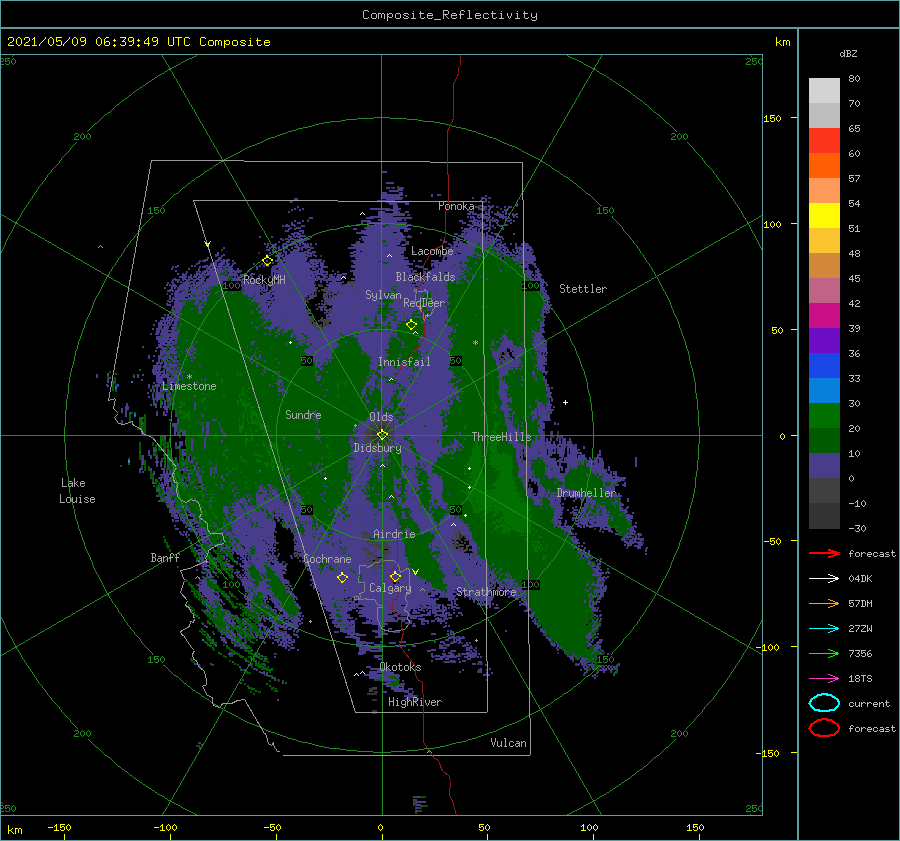Image resolution: width=900 pixels, height=841 pixels.
Task: Select the 80 dBZ light gray swatch
Action: [x=824, y=90]
